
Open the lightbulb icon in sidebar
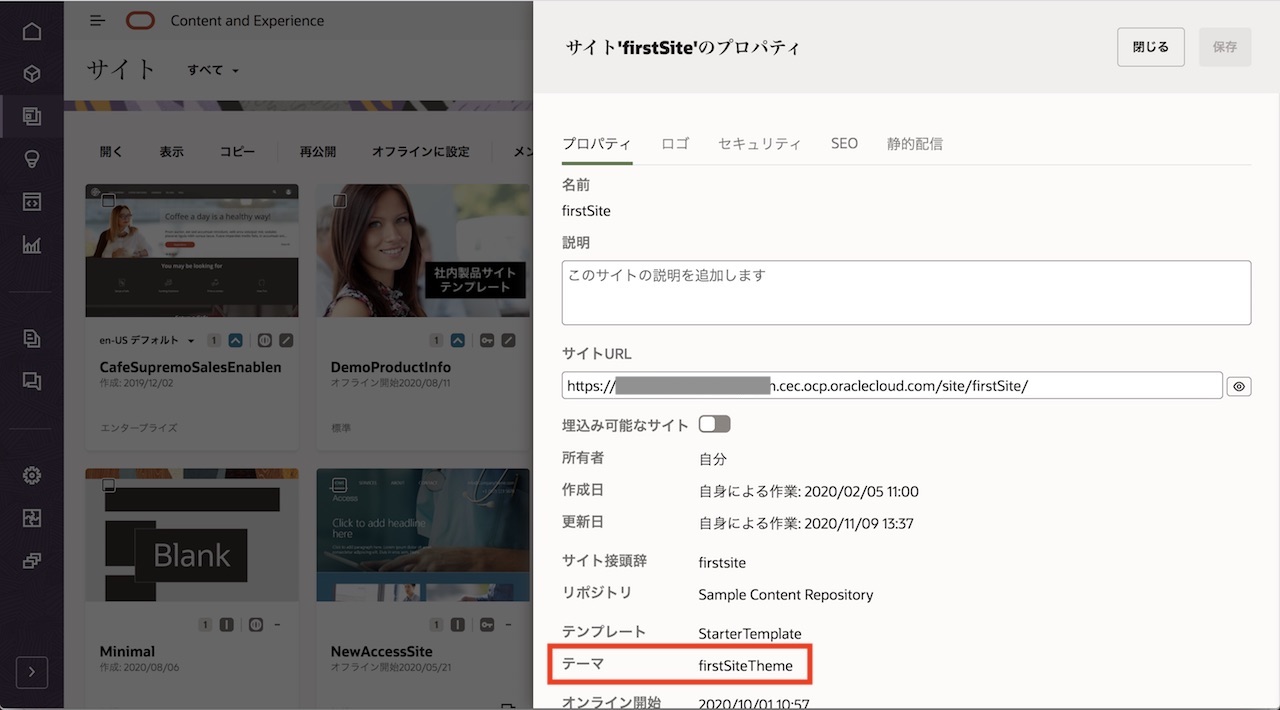(32, 159)
